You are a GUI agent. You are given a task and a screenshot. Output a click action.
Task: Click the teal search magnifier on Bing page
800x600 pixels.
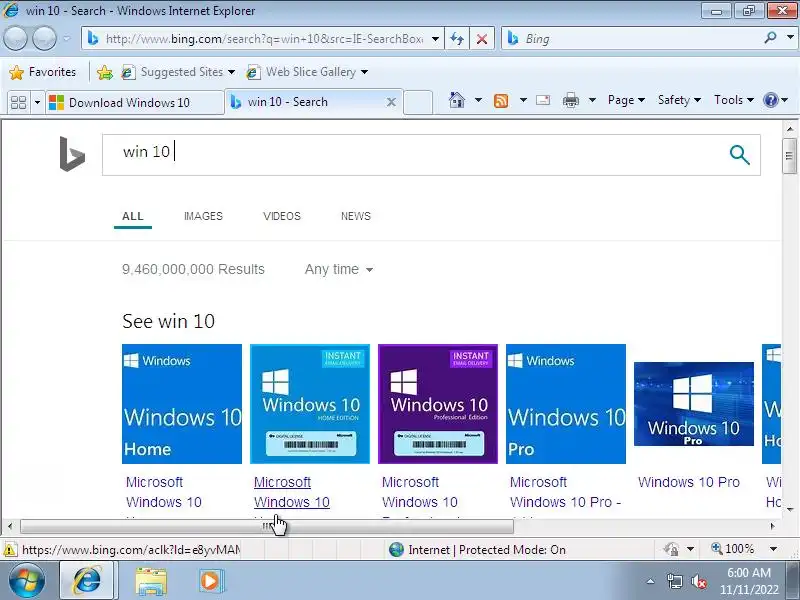click(739, 155)
